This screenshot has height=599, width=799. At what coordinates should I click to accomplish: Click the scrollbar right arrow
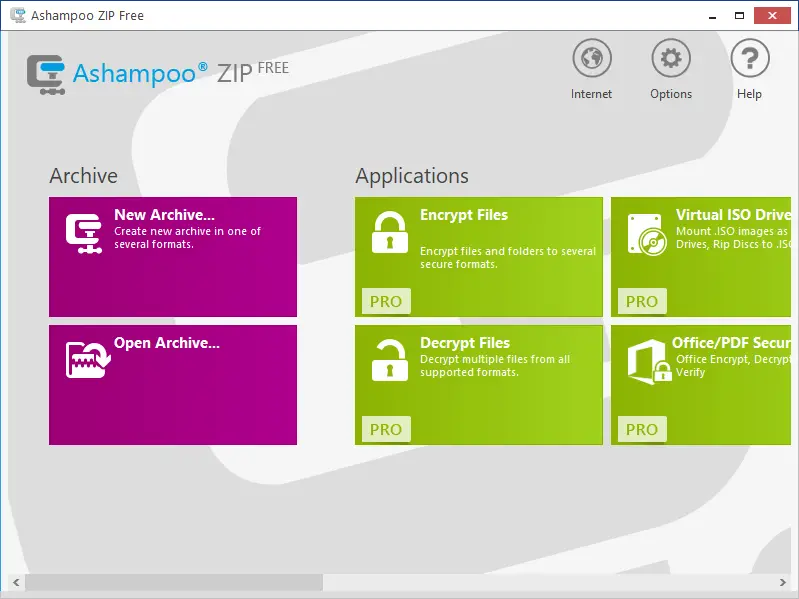(x=783, y=582)
